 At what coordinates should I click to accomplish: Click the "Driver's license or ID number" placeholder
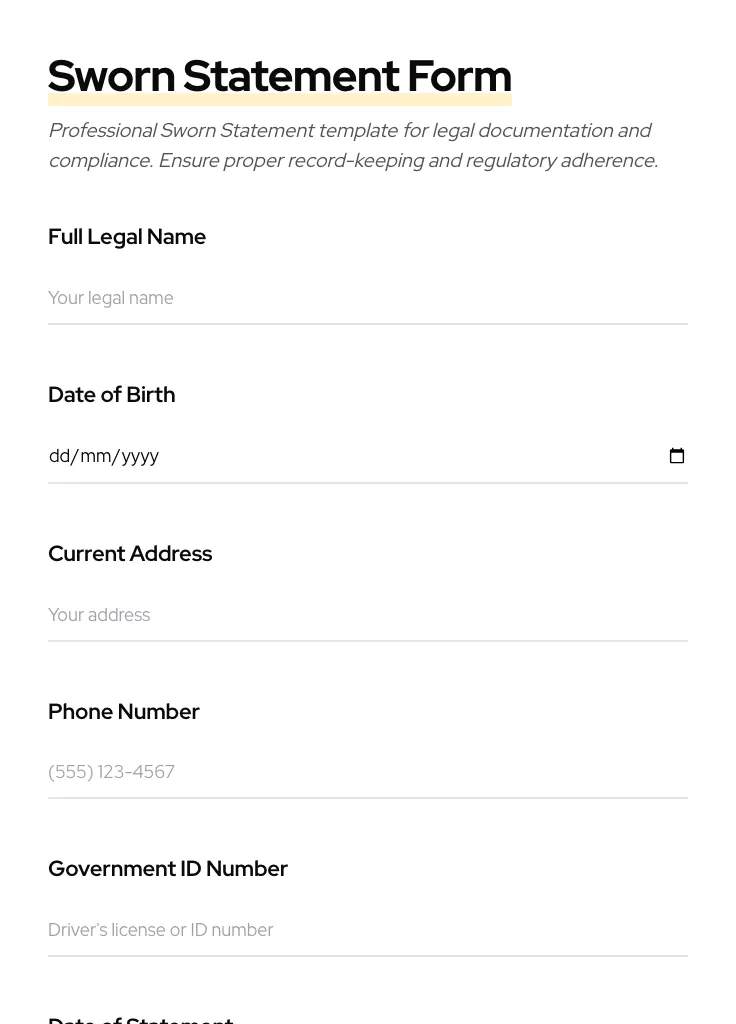coord(161,930)
